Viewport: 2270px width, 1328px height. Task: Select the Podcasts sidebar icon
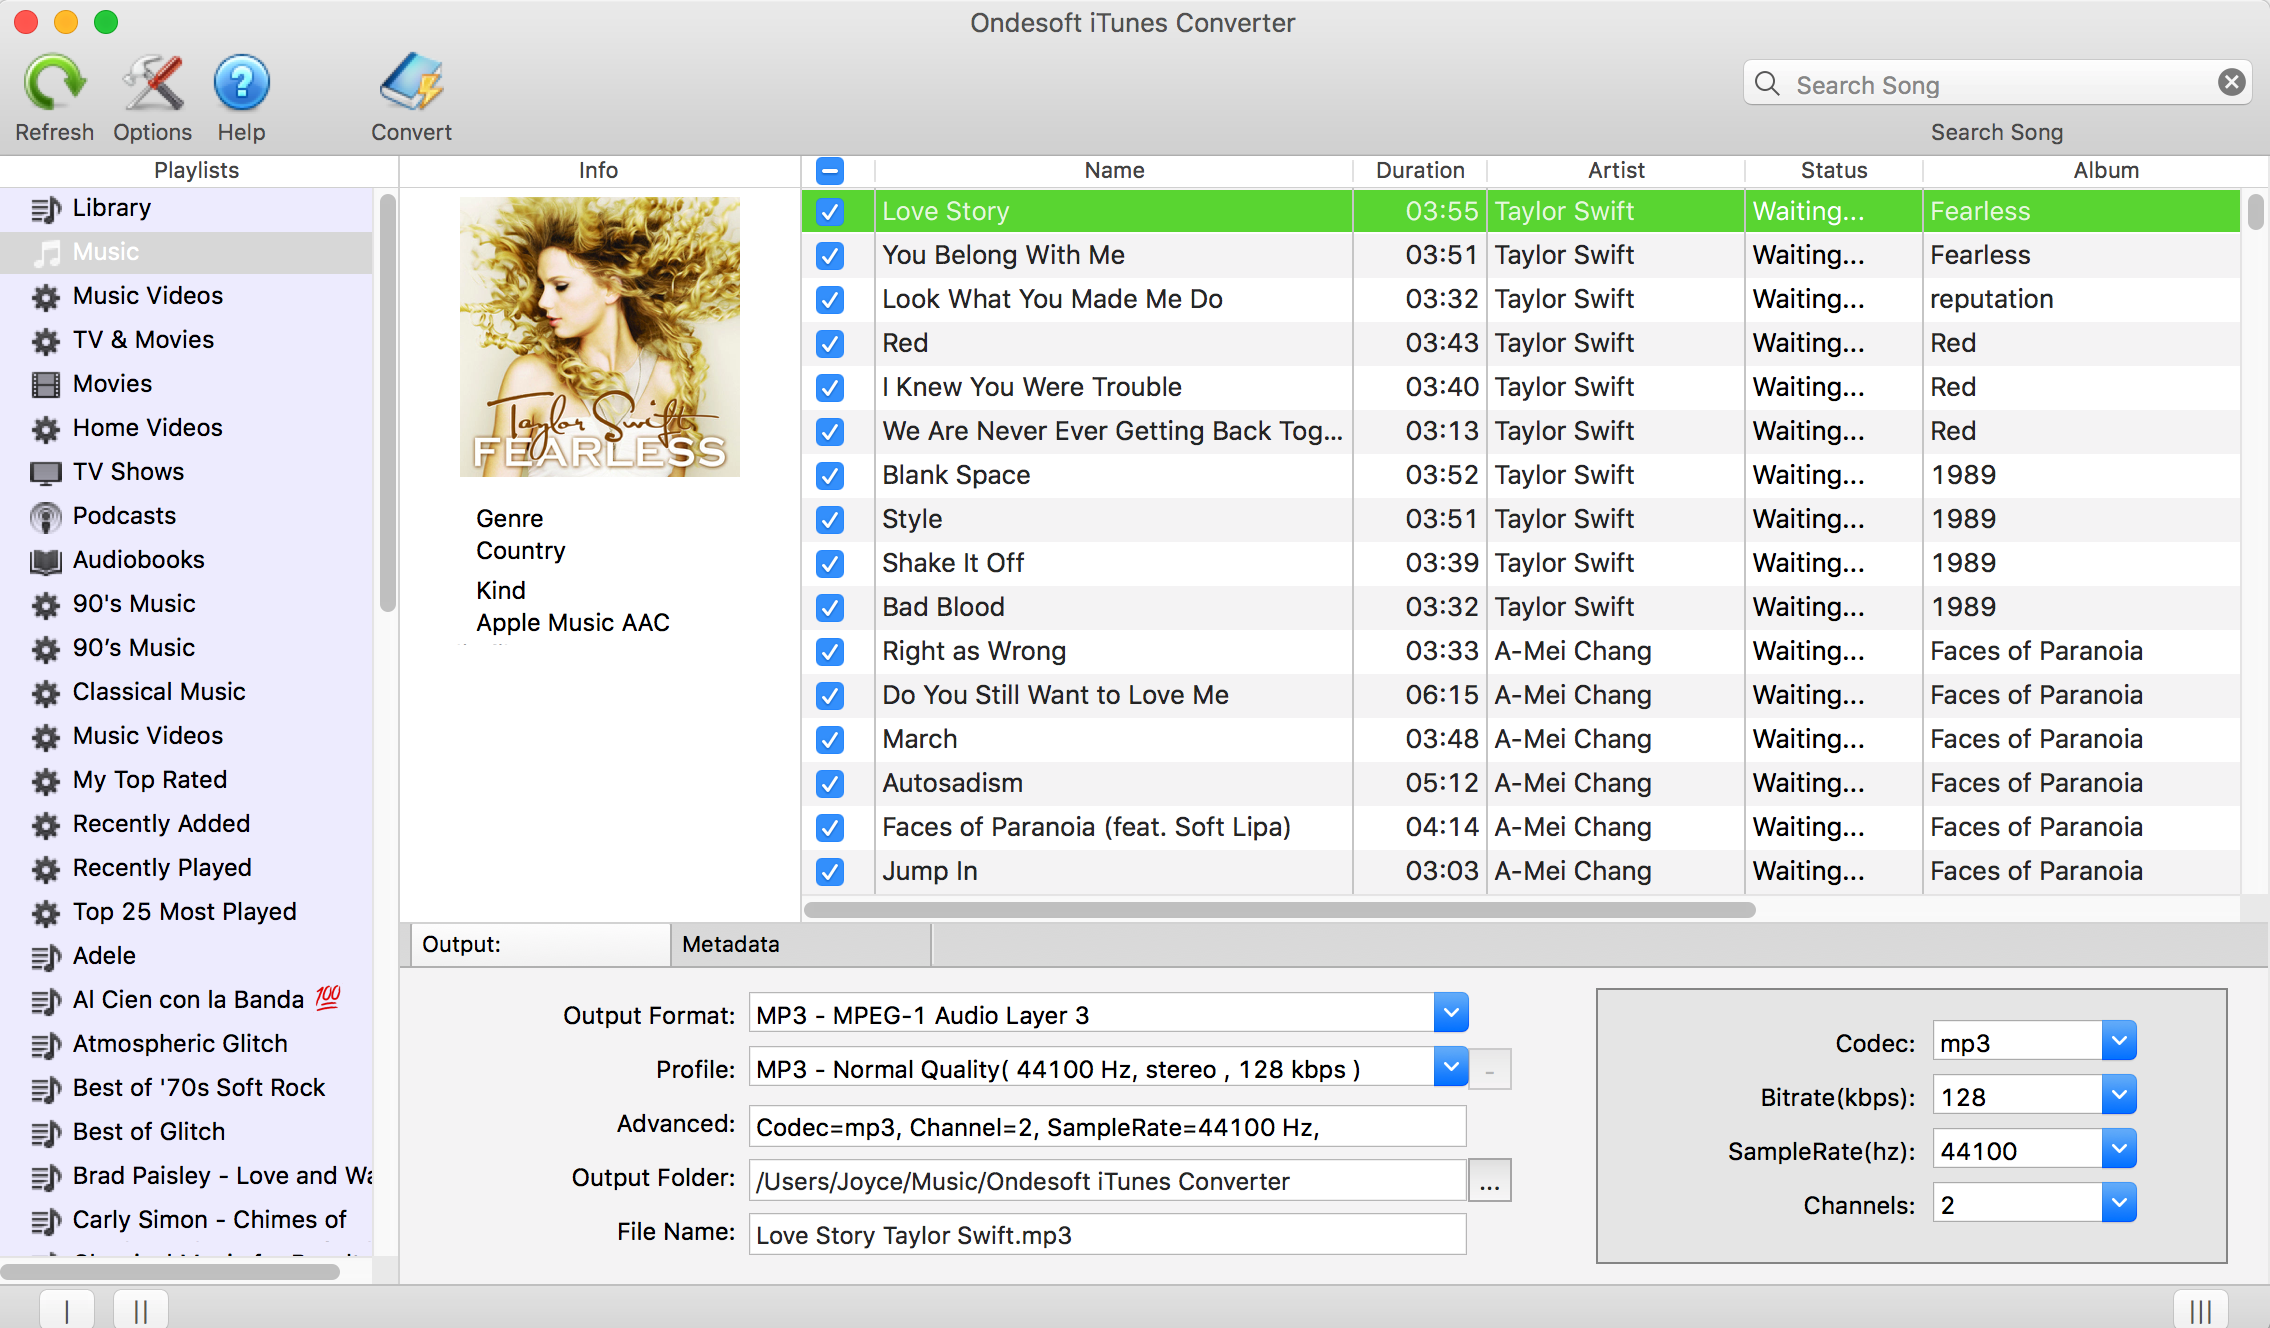(x=44, y=515)
